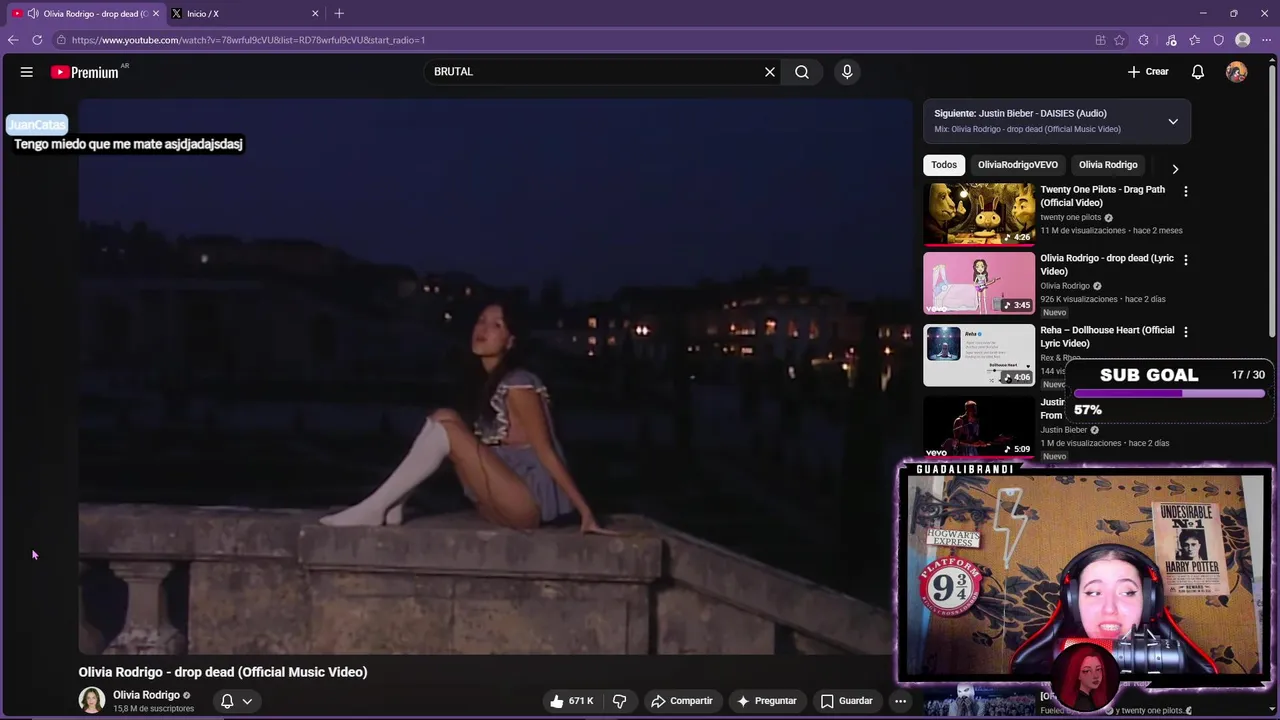Save the video with Guardar
This screenshot has height=720, width=1280.
coord(847,701)
